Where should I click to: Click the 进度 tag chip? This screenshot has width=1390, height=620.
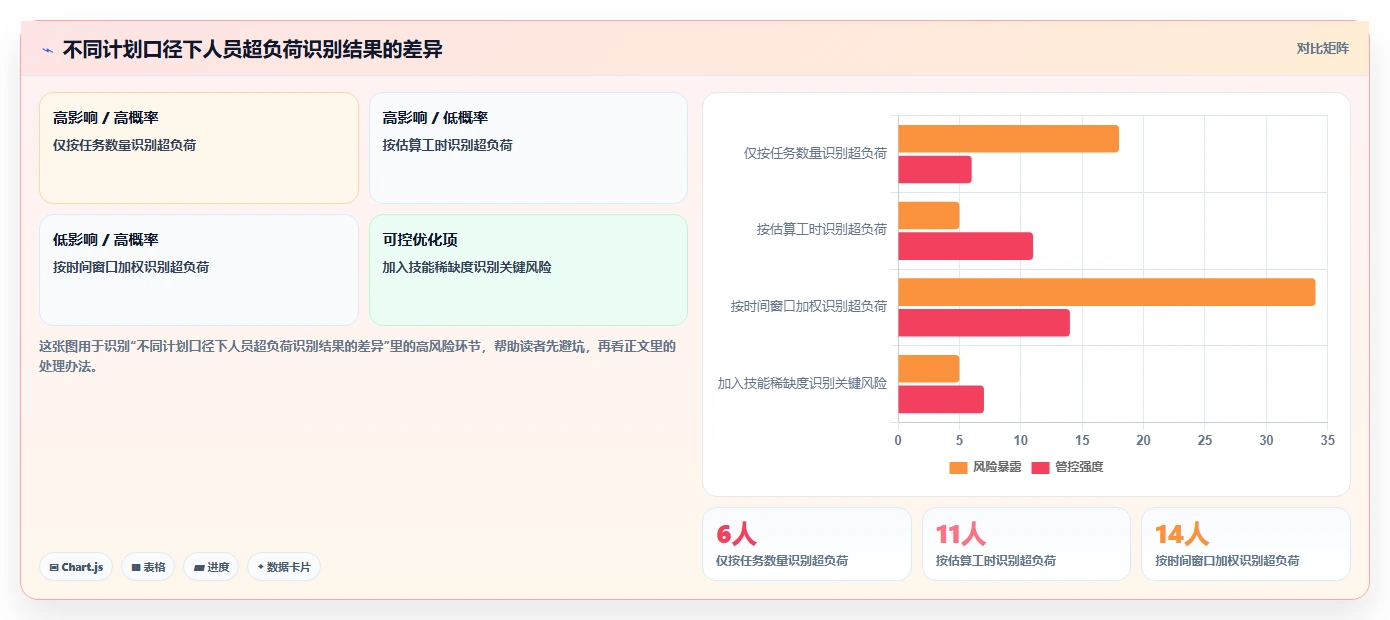(211, 567)
